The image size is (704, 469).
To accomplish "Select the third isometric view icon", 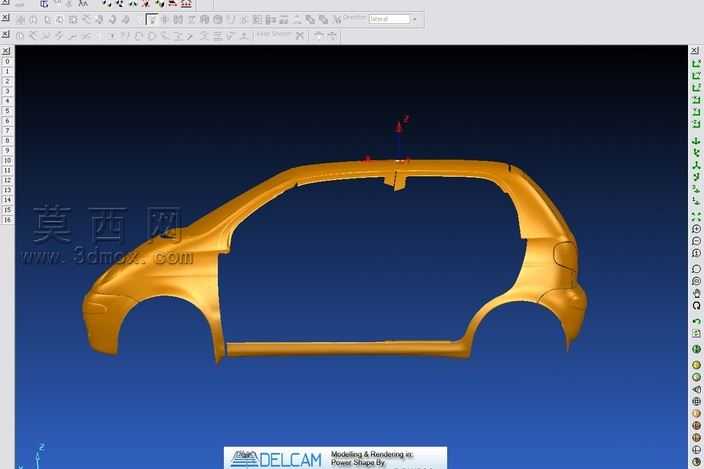I will tap(696, 165).
